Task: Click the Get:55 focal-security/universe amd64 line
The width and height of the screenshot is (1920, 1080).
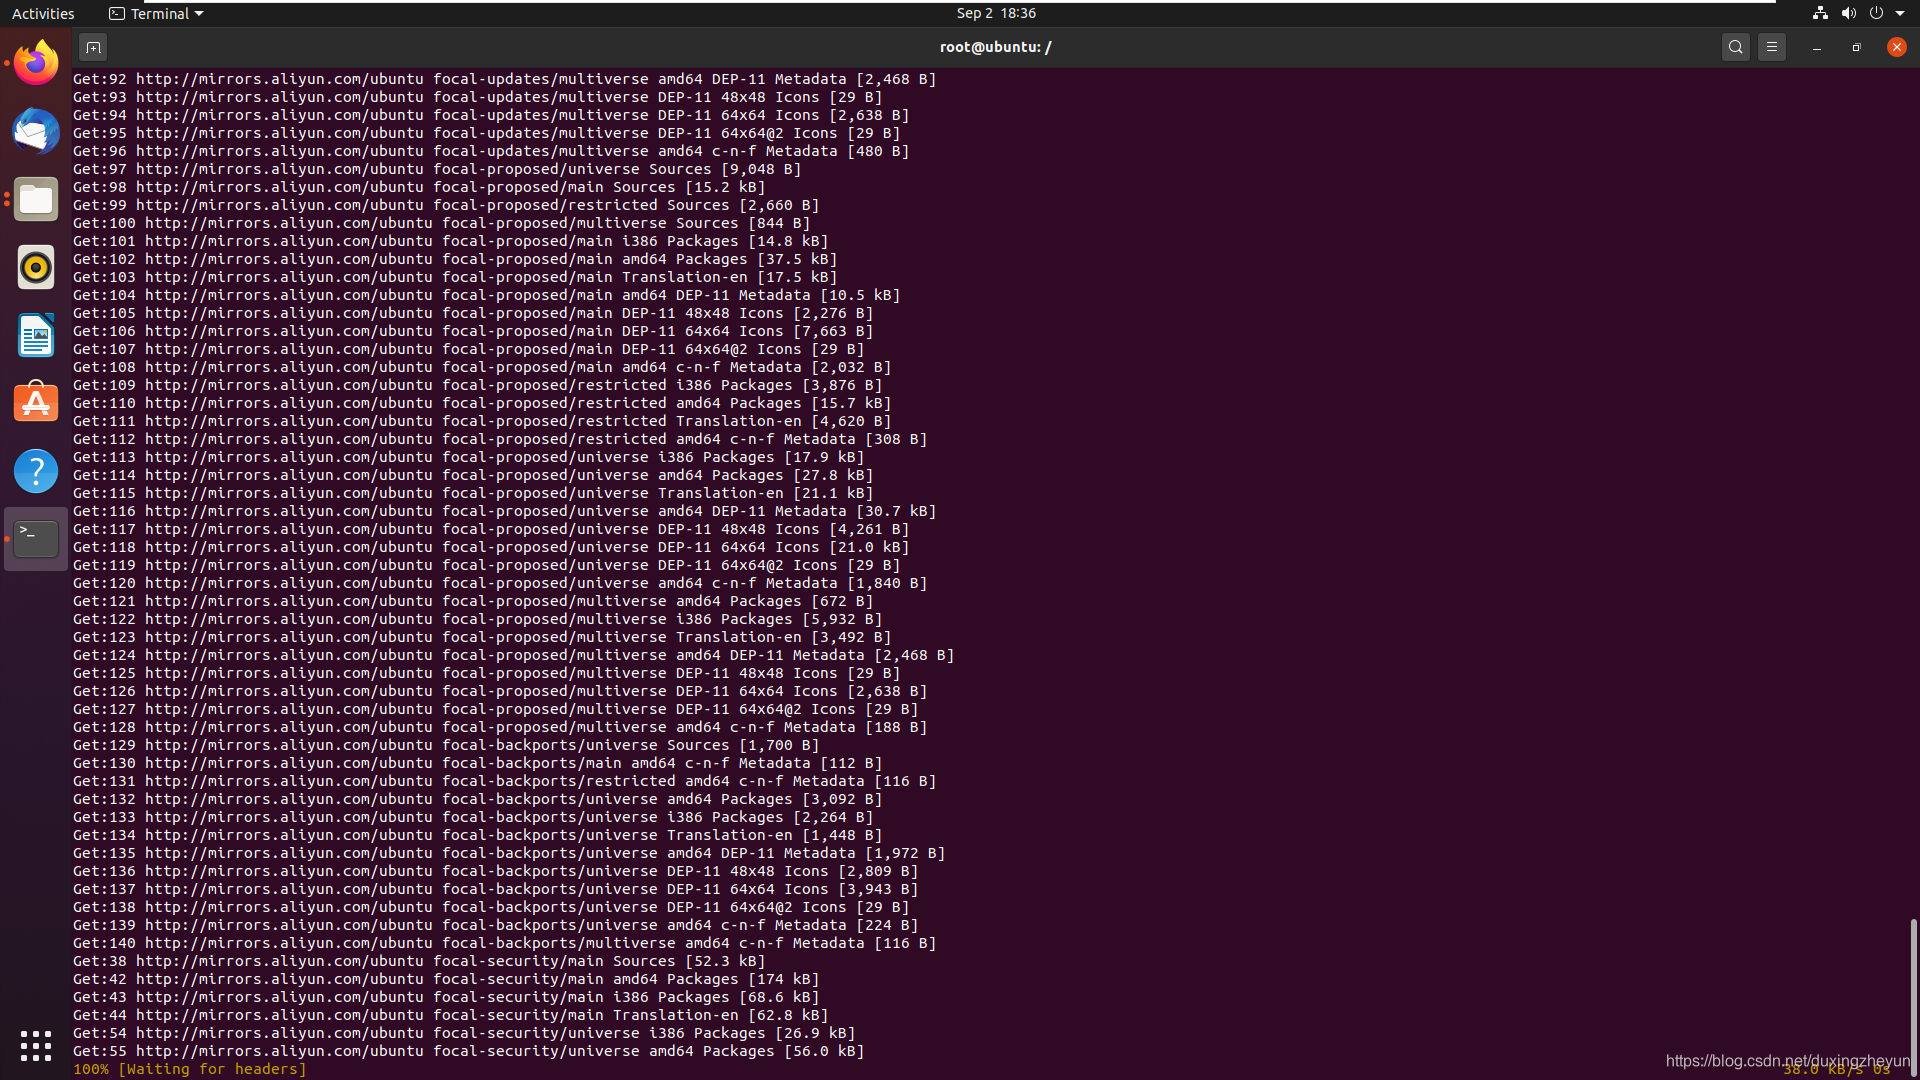Action: click(x=468, y=1051)
